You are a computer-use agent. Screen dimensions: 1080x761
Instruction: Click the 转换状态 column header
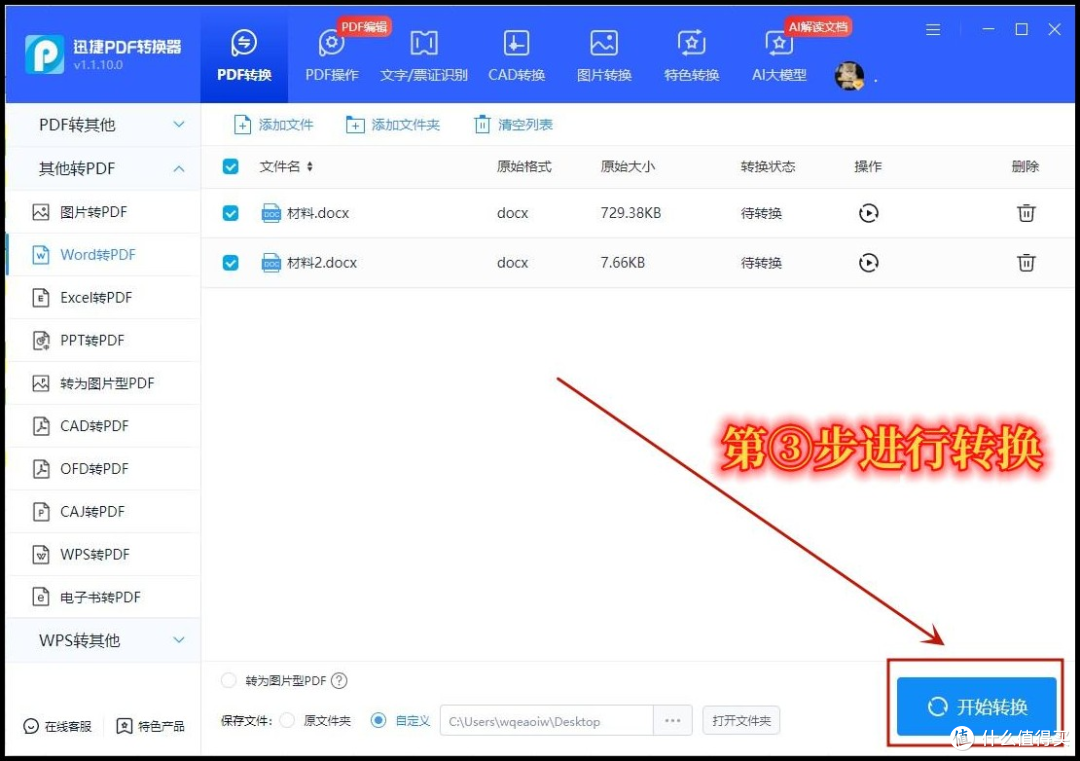click(768, 166)
